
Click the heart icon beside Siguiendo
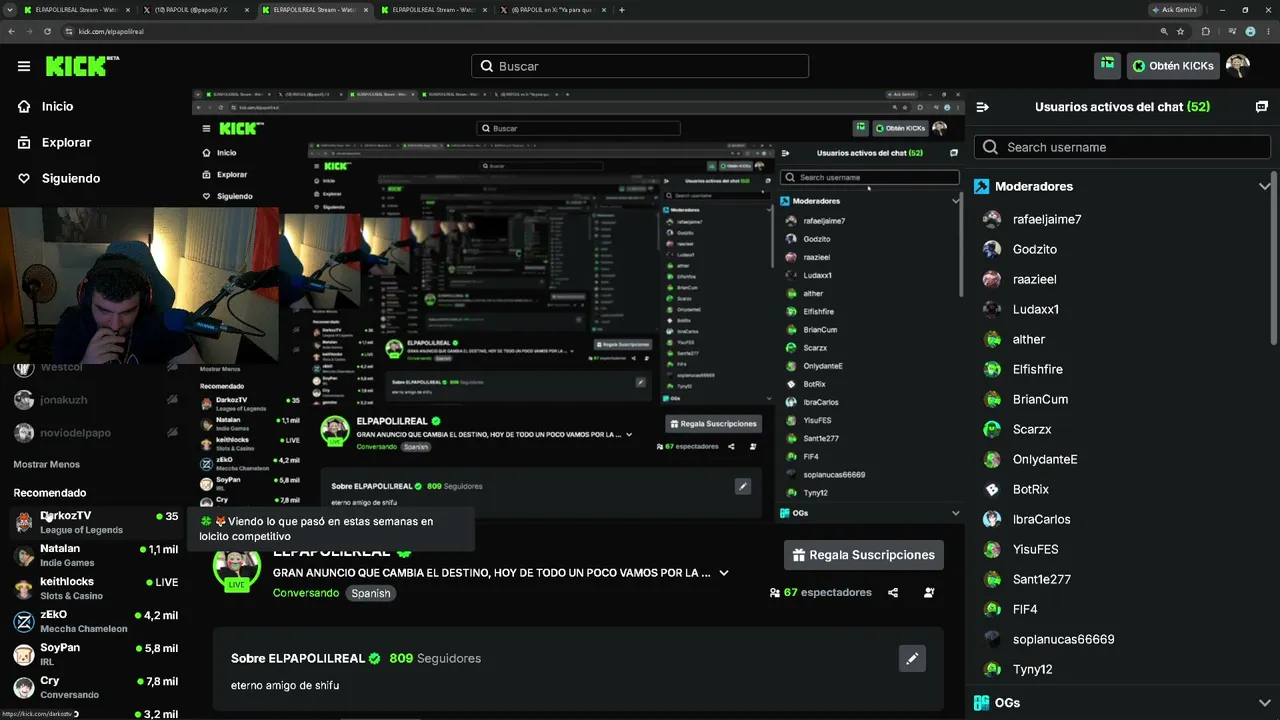coord(24,179)
